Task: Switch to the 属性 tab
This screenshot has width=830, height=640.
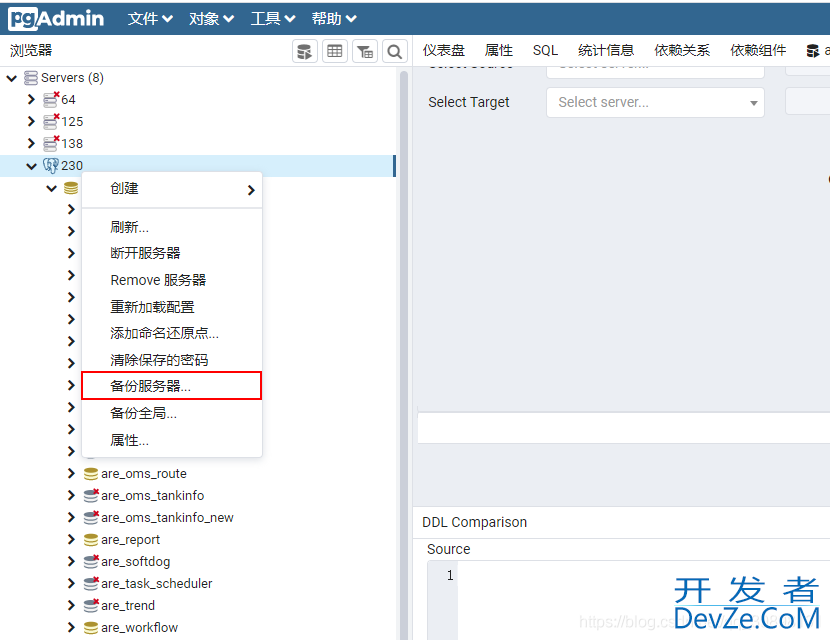Action: (x=499, y=50)
